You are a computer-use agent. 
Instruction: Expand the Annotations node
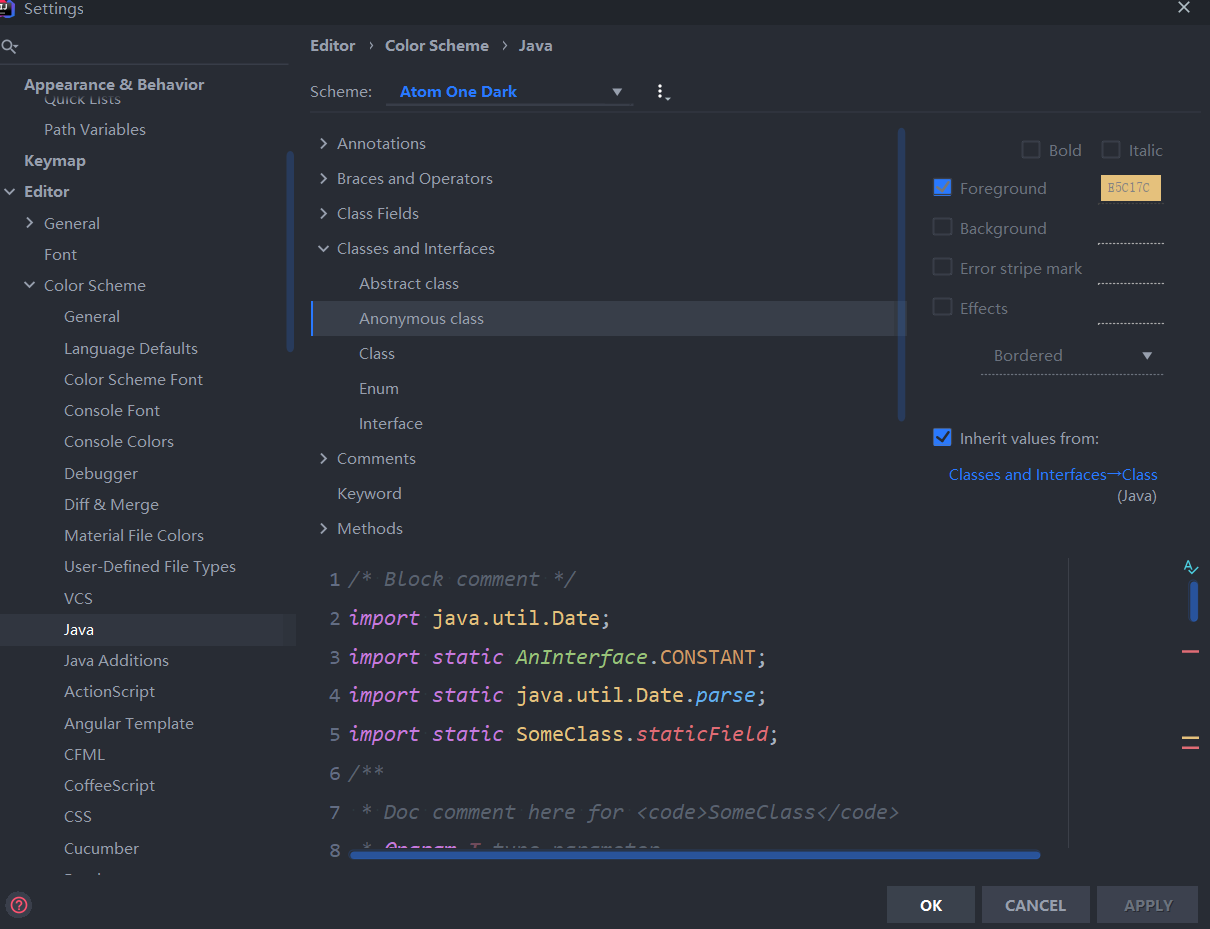click(324, 144)
